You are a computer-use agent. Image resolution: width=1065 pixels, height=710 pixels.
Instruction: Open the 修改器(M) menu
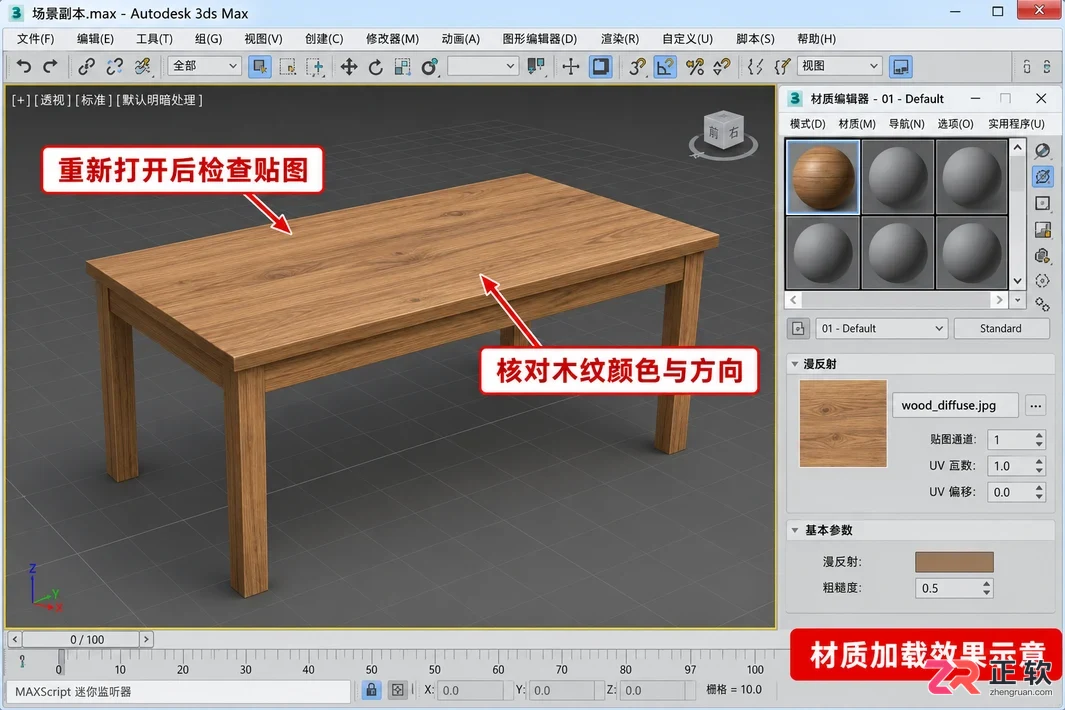pyautogui.click(x=392, y=39)
